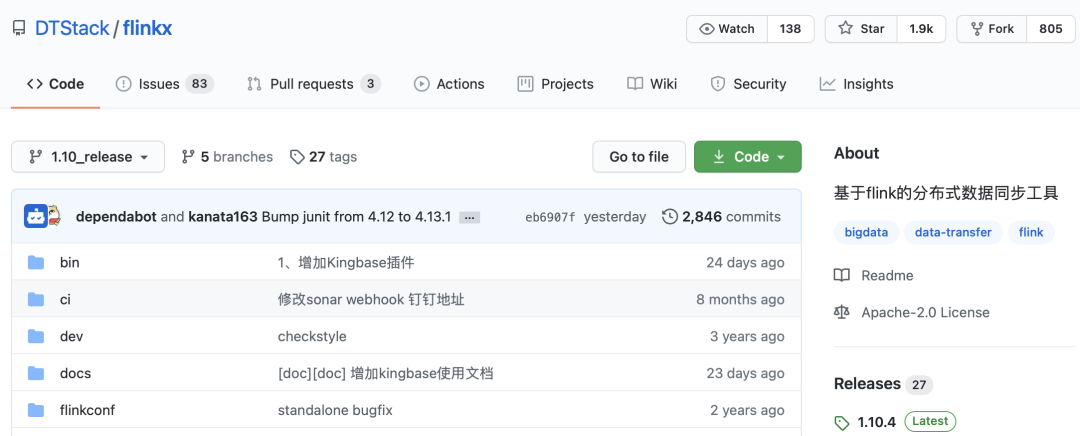The image size is (1080, 436).
Task: Click the Apache license scale icon
Action: (x=842, y=312)
